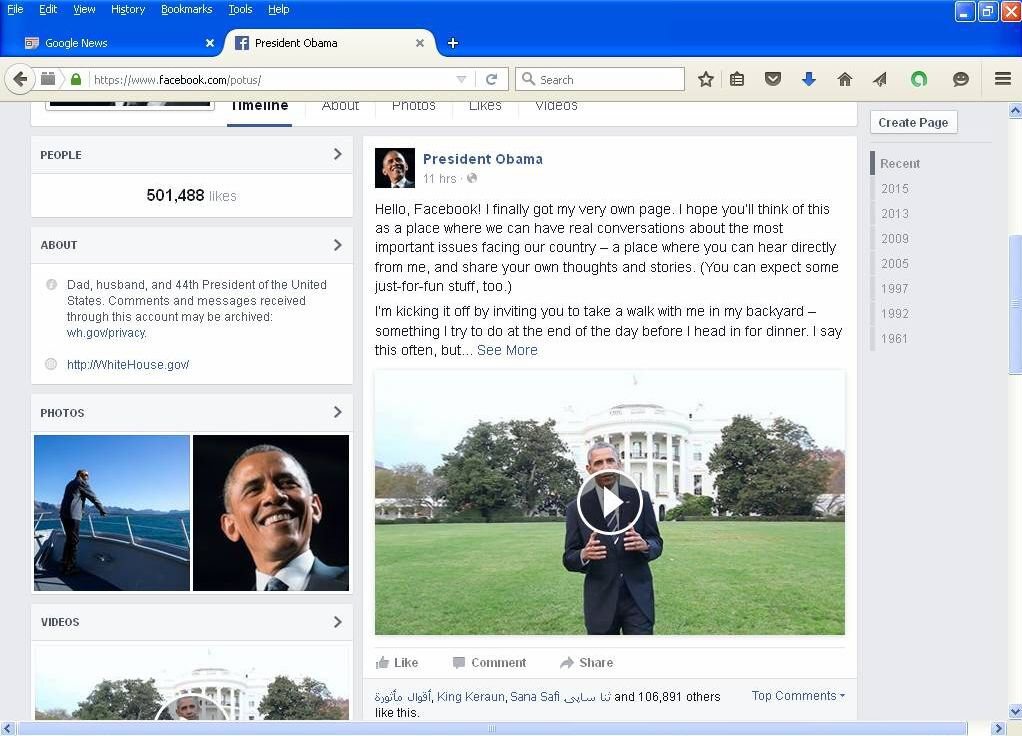Screen dimensions: 1022x736
Task: Open downloads blue arrow icon
Action: coord(808,80)
